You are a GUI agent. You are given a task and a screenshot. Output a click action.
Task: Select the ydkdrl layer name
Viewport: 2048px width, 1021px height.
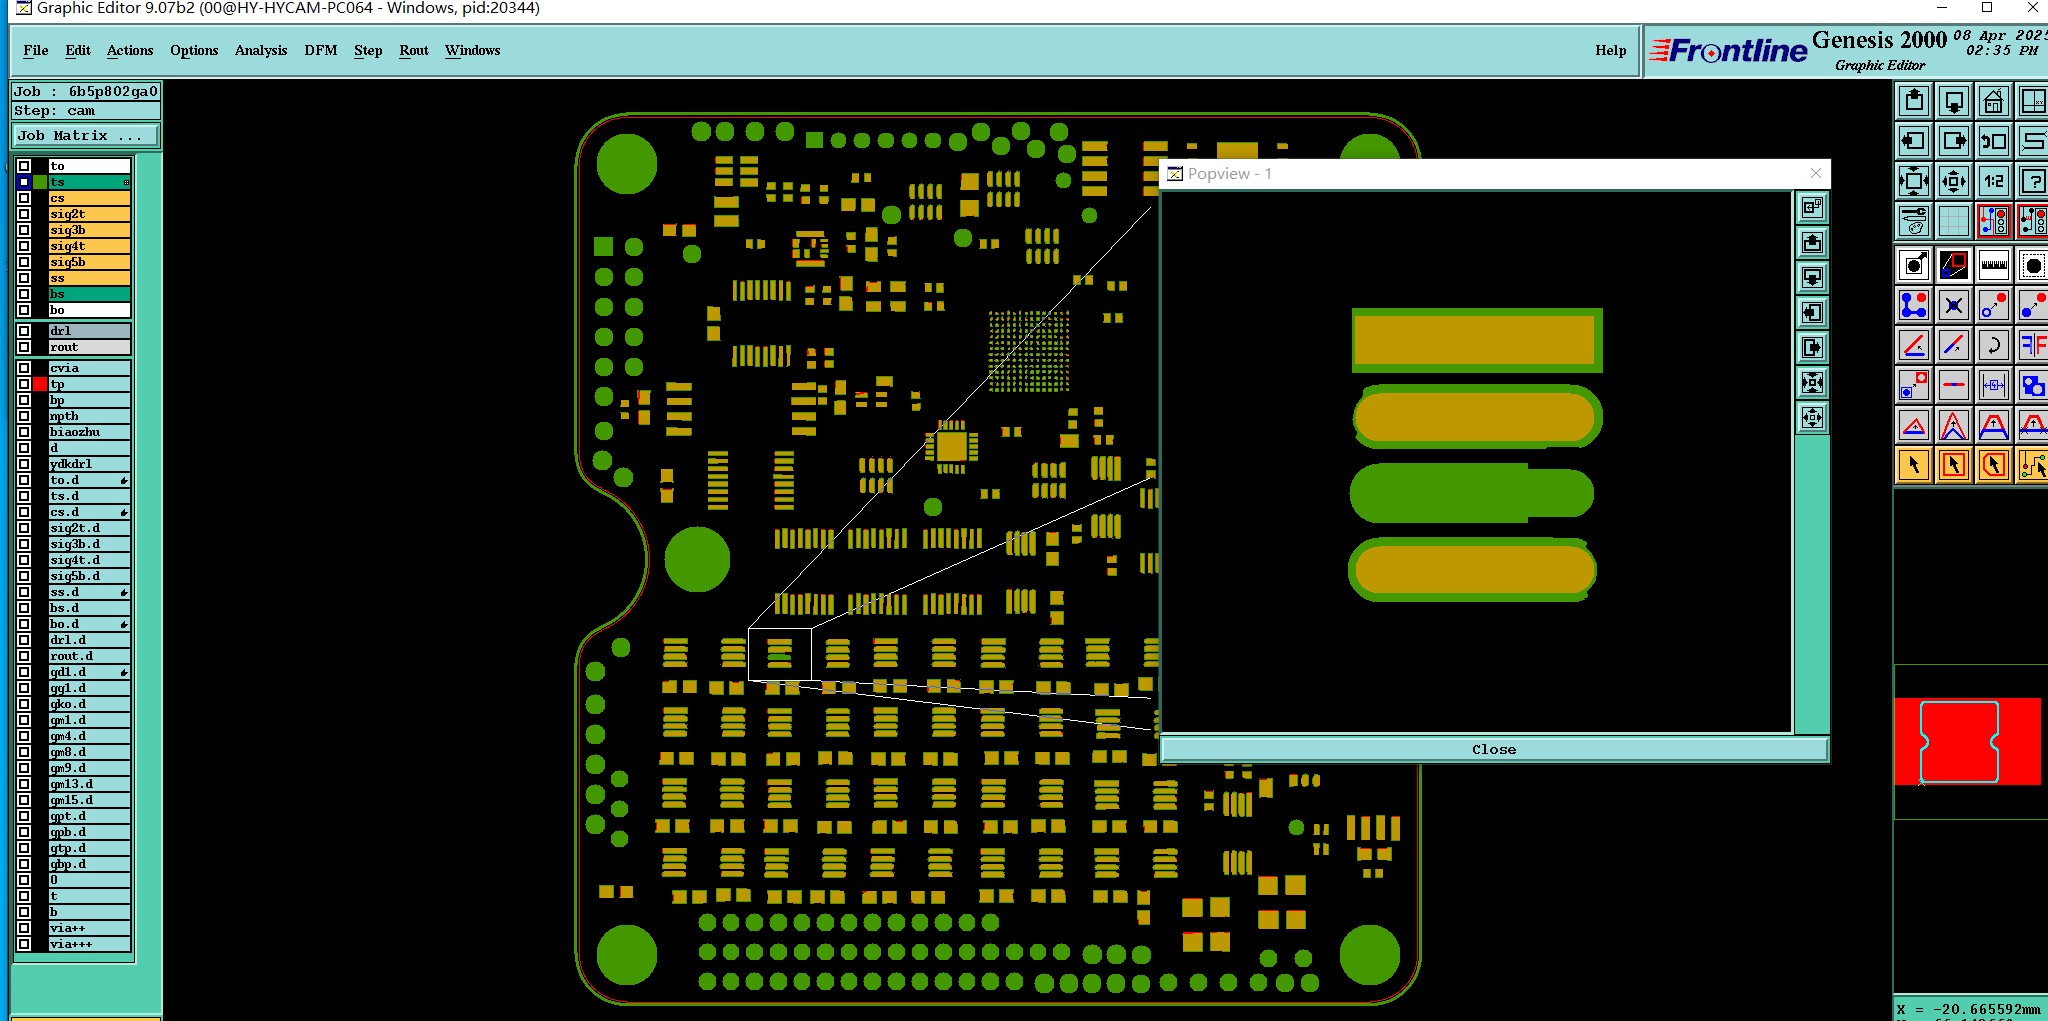(x=89, y=464)
